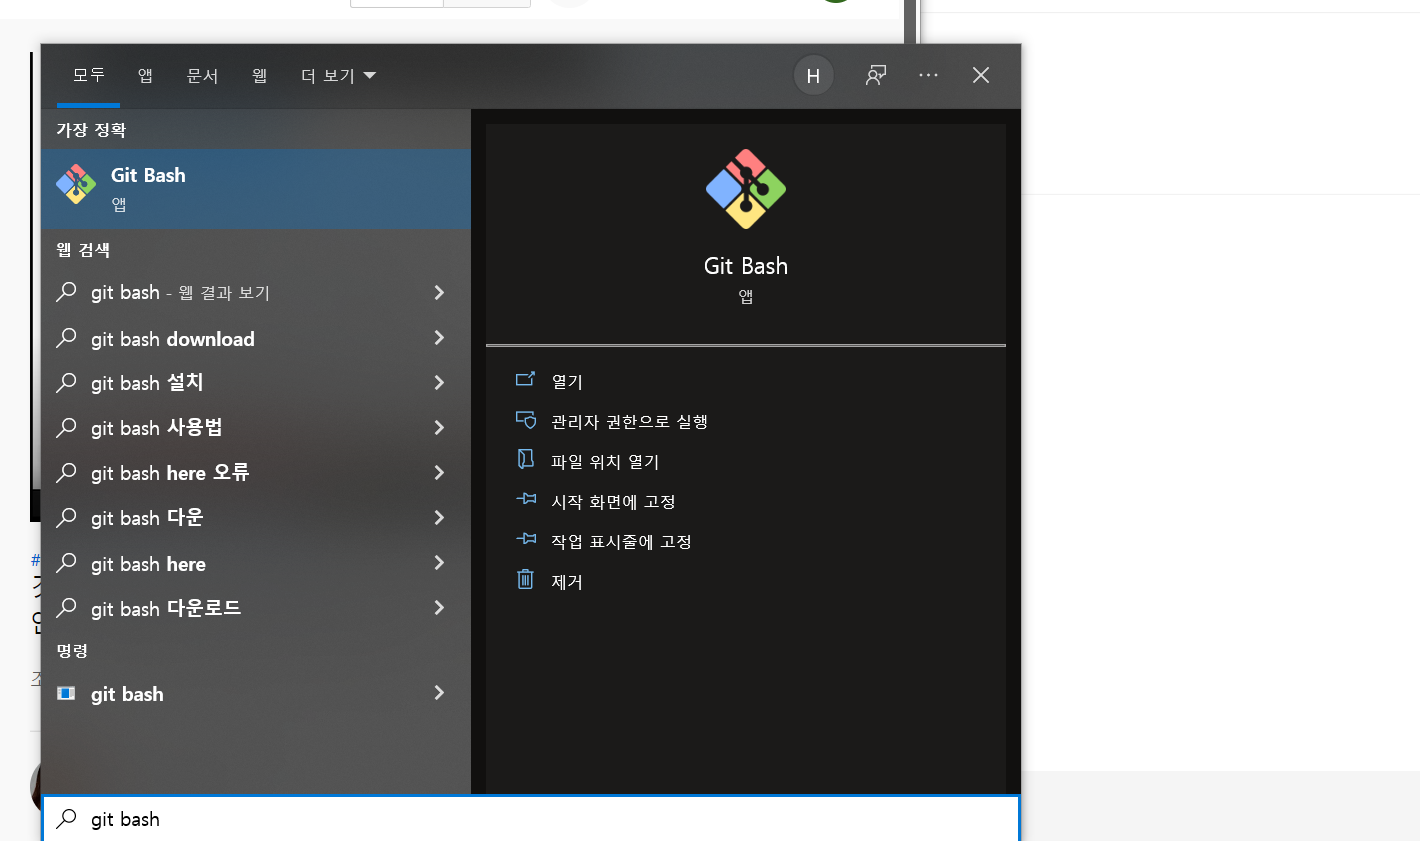
Task: Expand arrow for 'git bash download'
Action: (439, 338)
